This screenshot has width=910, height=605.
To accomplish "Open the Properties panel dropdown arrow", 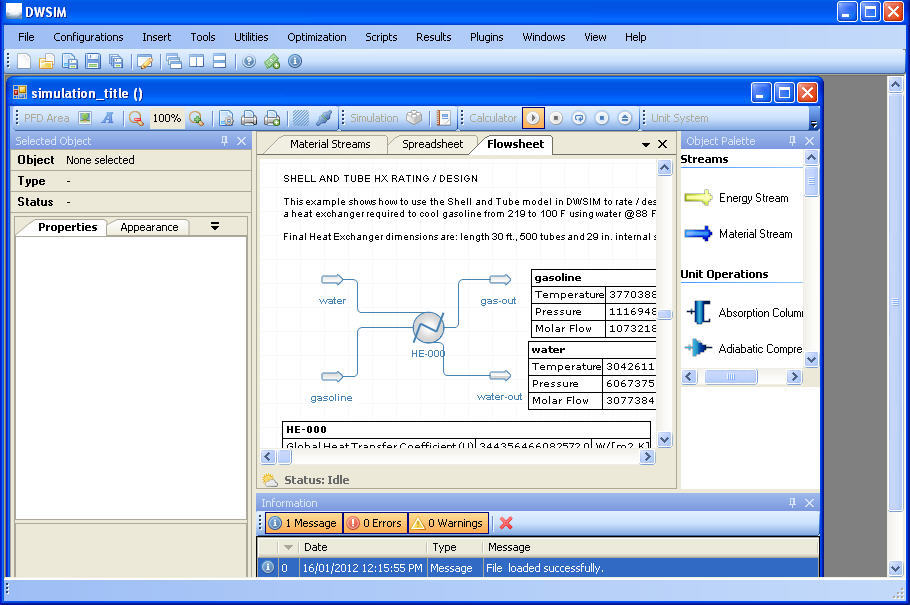I will click(215, 226).
